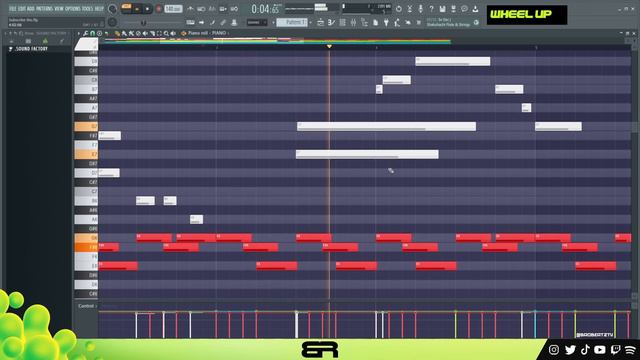Open the VIEW menu

tap(59, 8)
